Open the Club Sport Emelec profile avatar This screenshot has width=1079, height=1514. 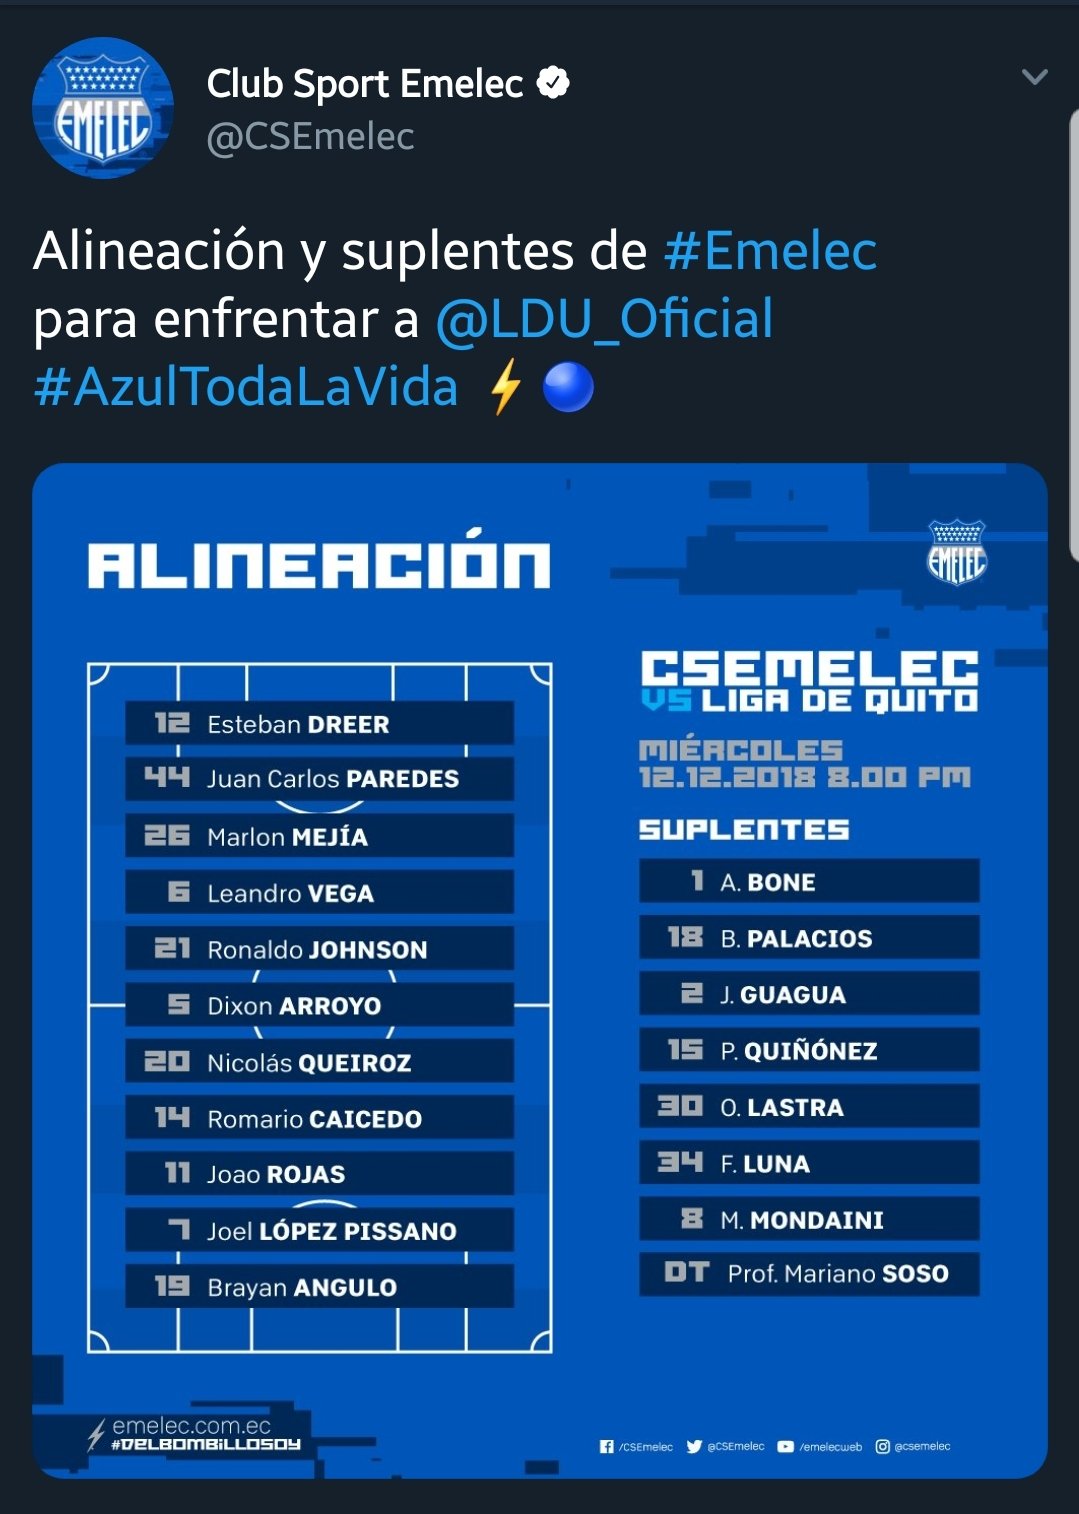103,108
